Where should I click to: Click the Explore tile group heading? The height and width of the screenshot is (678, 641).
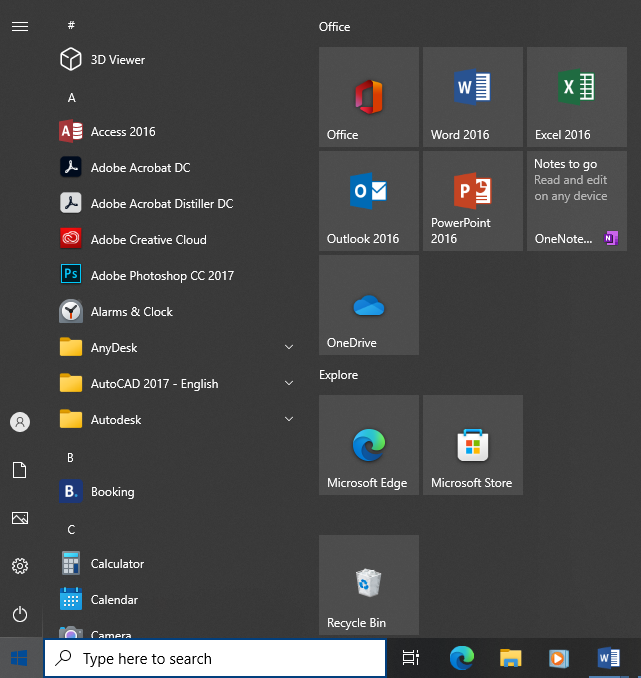click(x=338, y=375)
